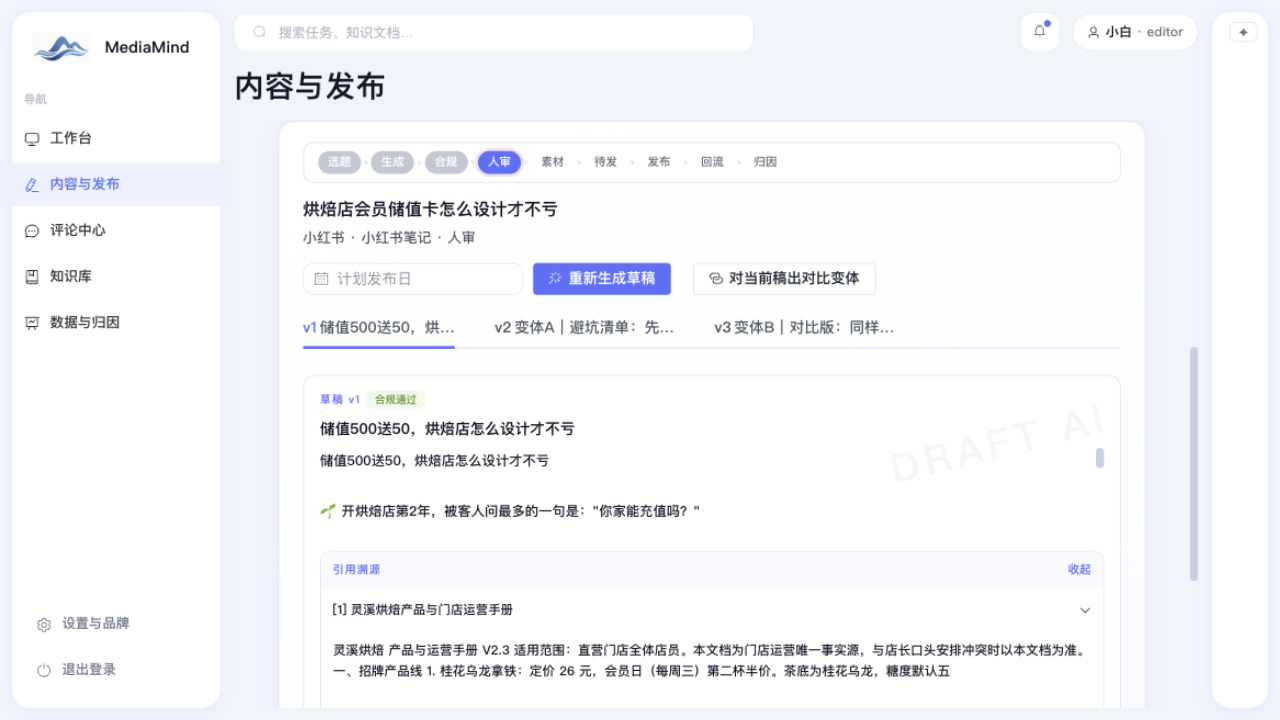Image resolution: width=1280 pixels, height=720 pixels.
Task: Select the 回流 workflow step
Action: (712, 162)
